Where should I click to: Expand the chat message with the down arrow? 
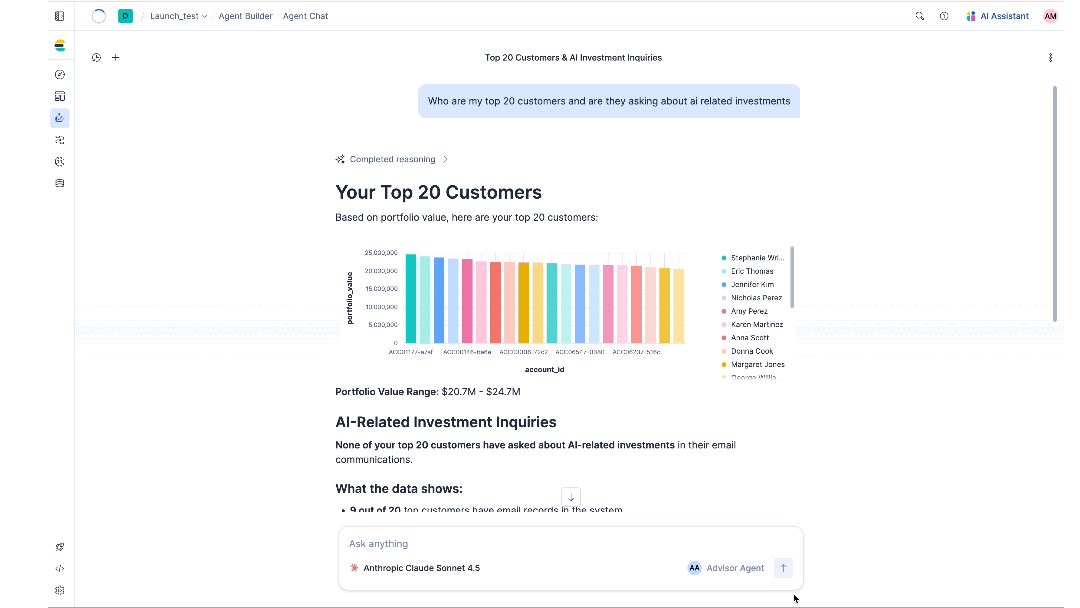point(570,496)
